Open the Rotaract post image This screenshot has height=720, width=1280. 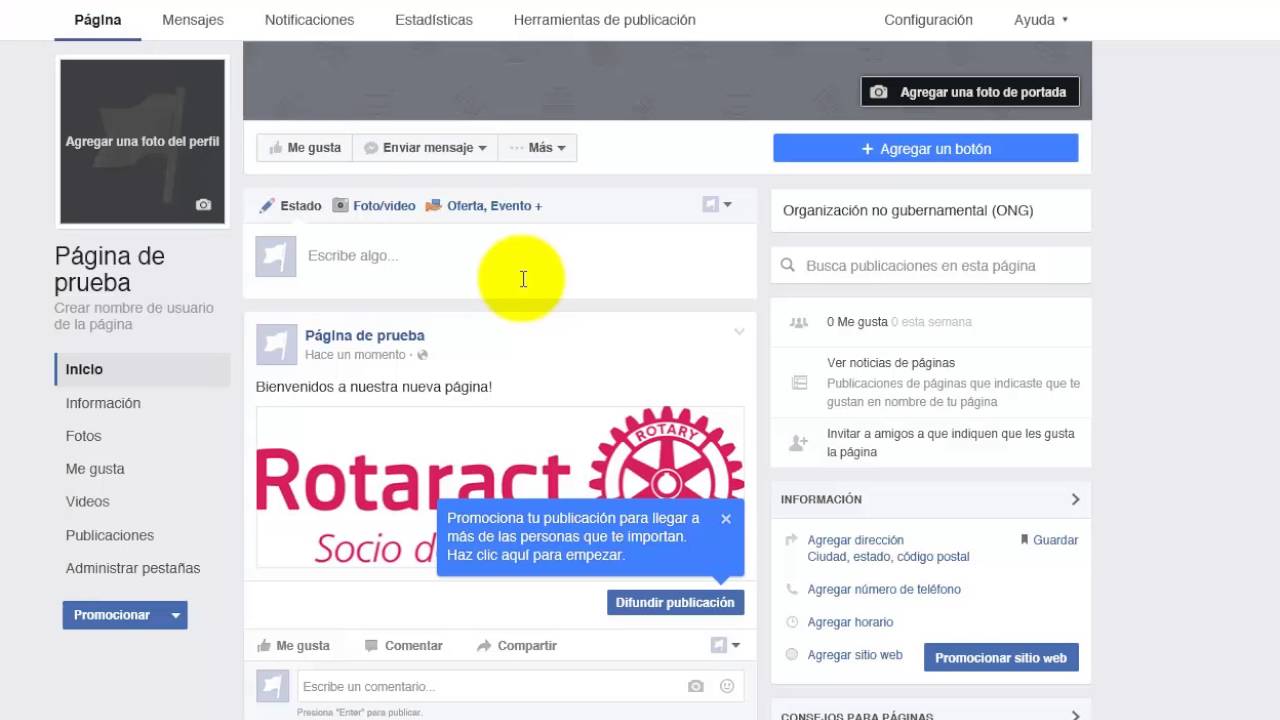(500, 487)
